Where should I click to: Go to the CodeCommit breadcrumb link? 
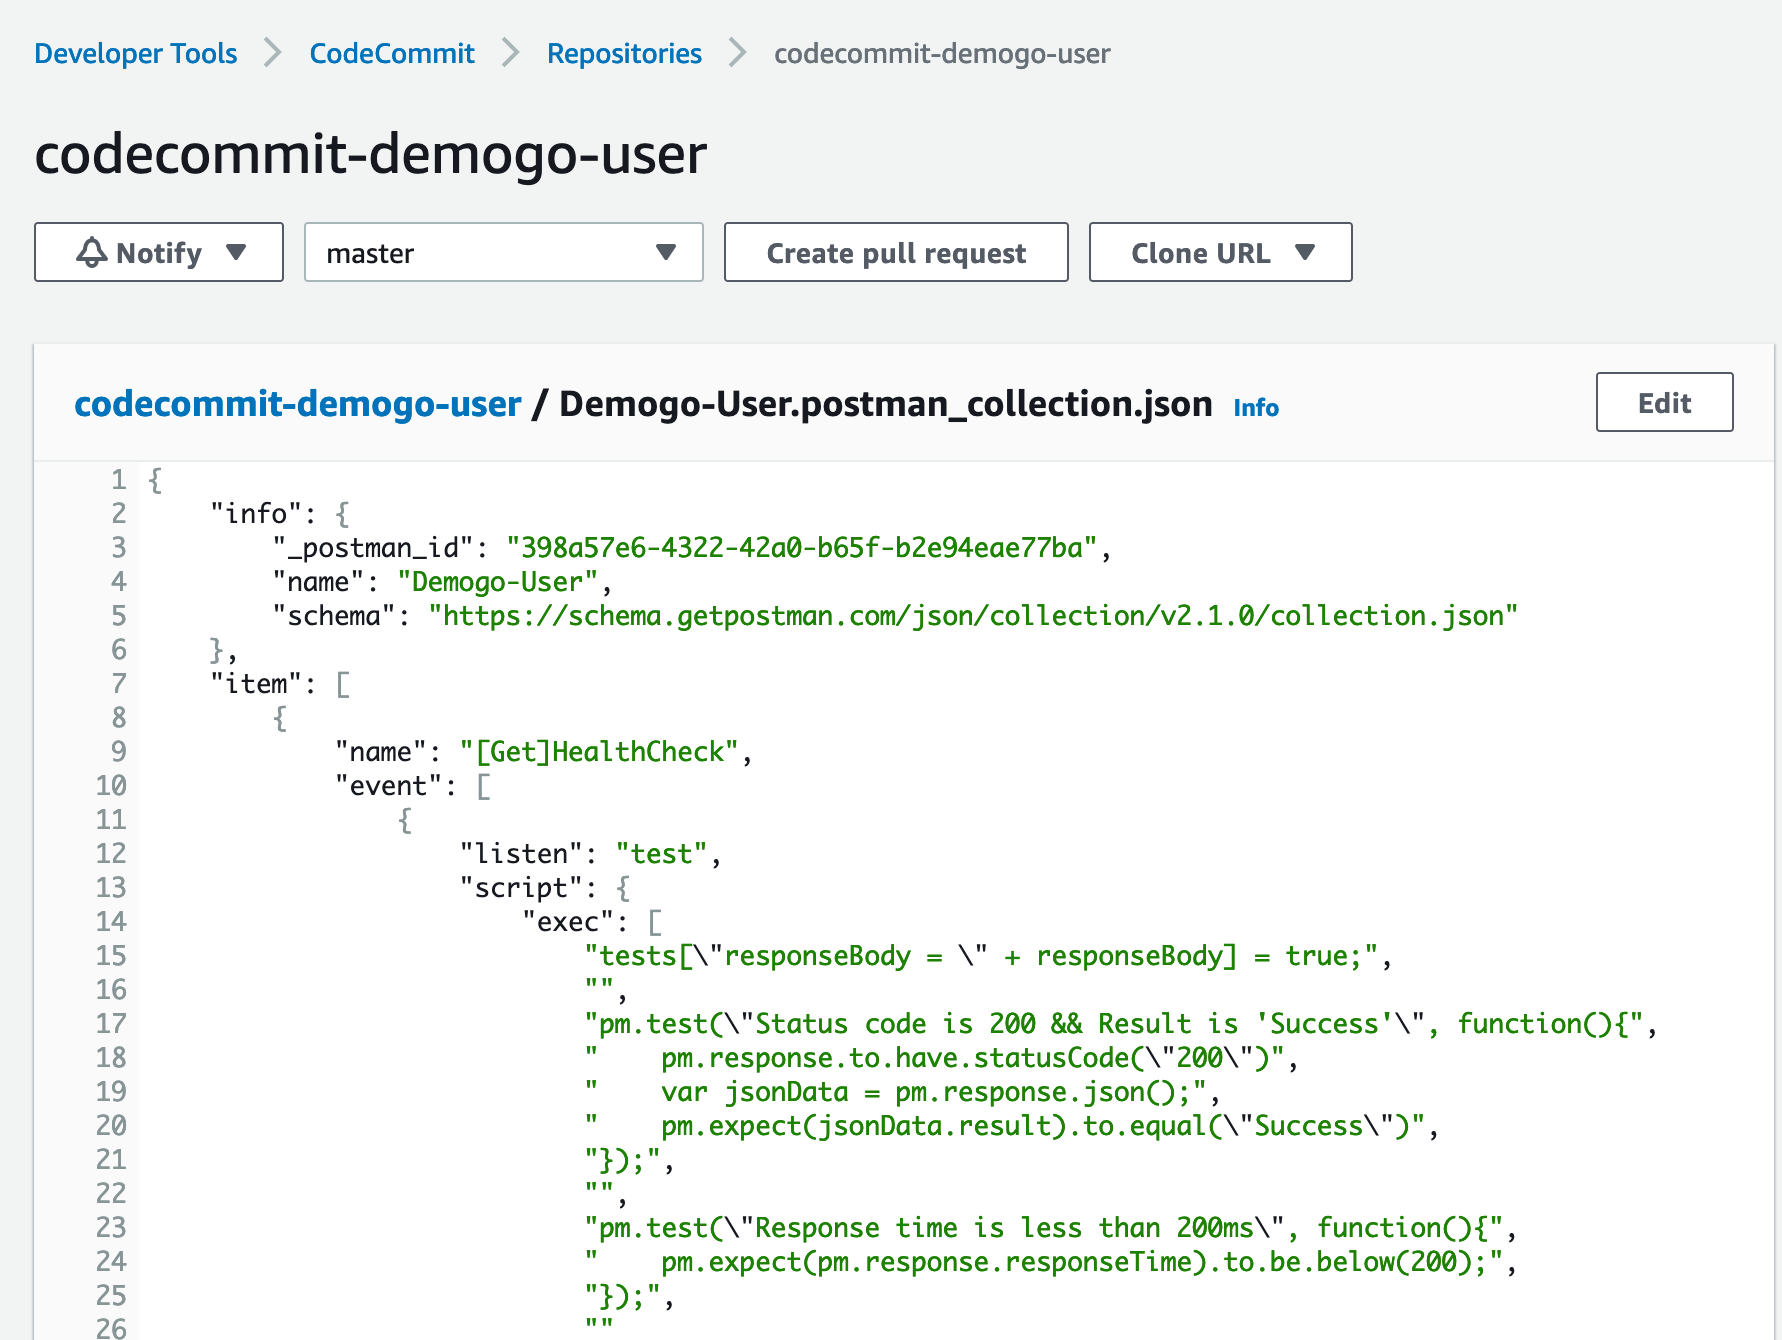coord(392,53)
